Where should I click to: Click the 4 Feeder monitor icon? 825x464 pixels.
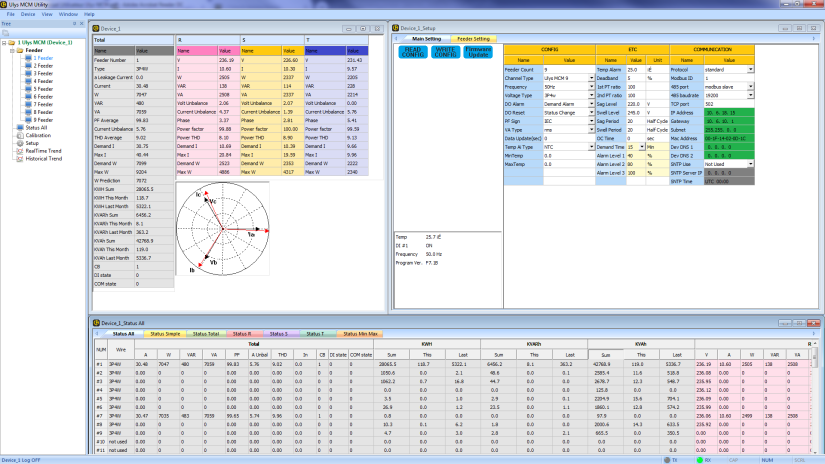coord(28,82)
